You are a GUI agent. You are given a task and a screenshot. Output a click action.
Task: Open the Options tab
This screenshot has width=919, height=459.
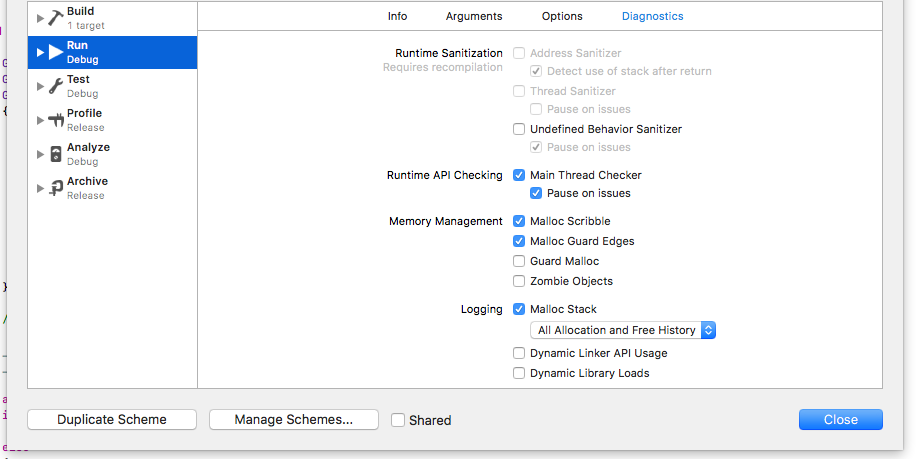click(562, 16)
